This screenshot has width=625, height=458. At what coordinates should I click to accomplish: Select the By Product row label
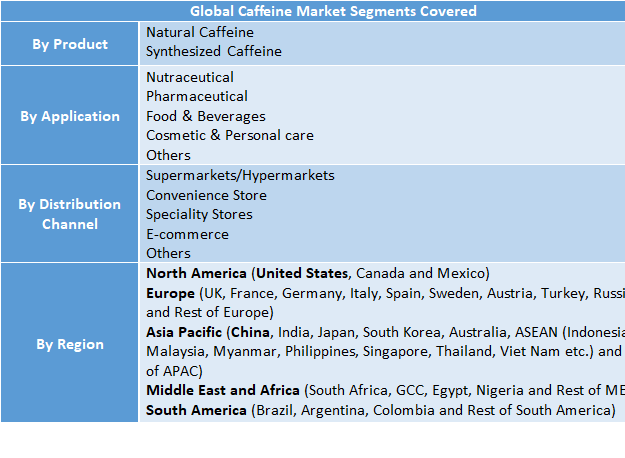tap(70, 44)
